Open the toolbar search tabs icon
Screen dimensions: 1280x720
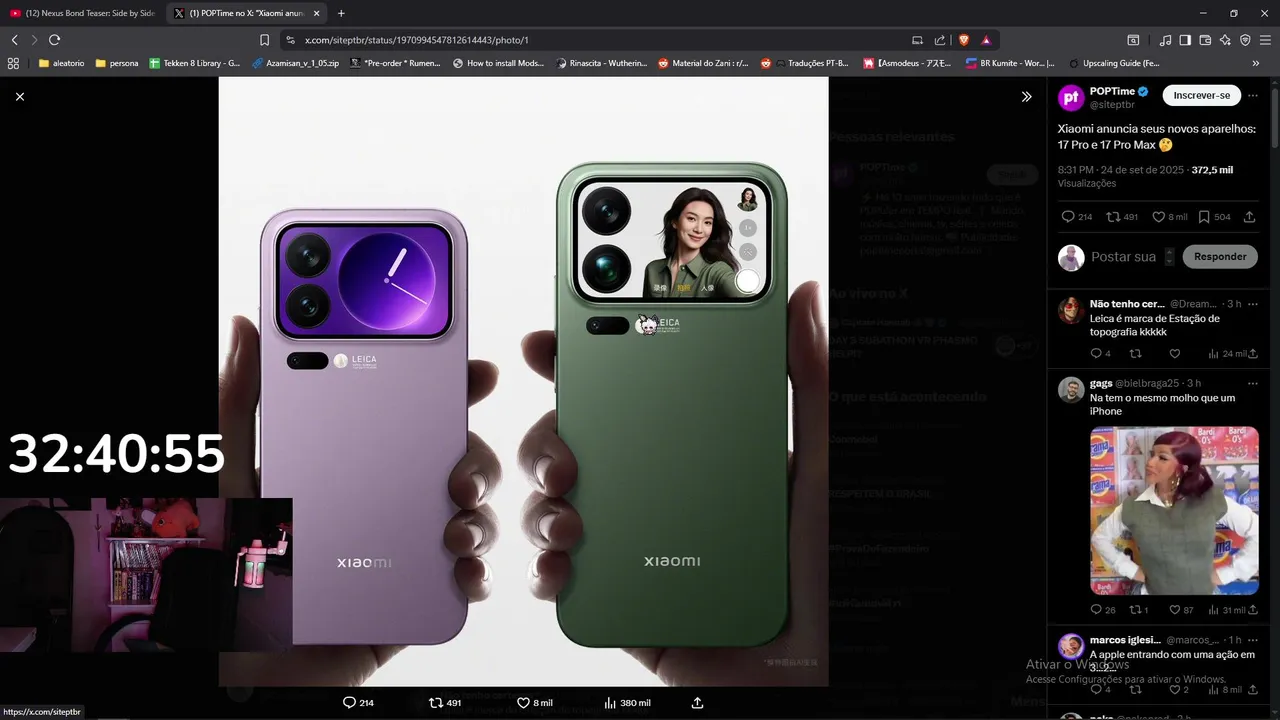1133,40
